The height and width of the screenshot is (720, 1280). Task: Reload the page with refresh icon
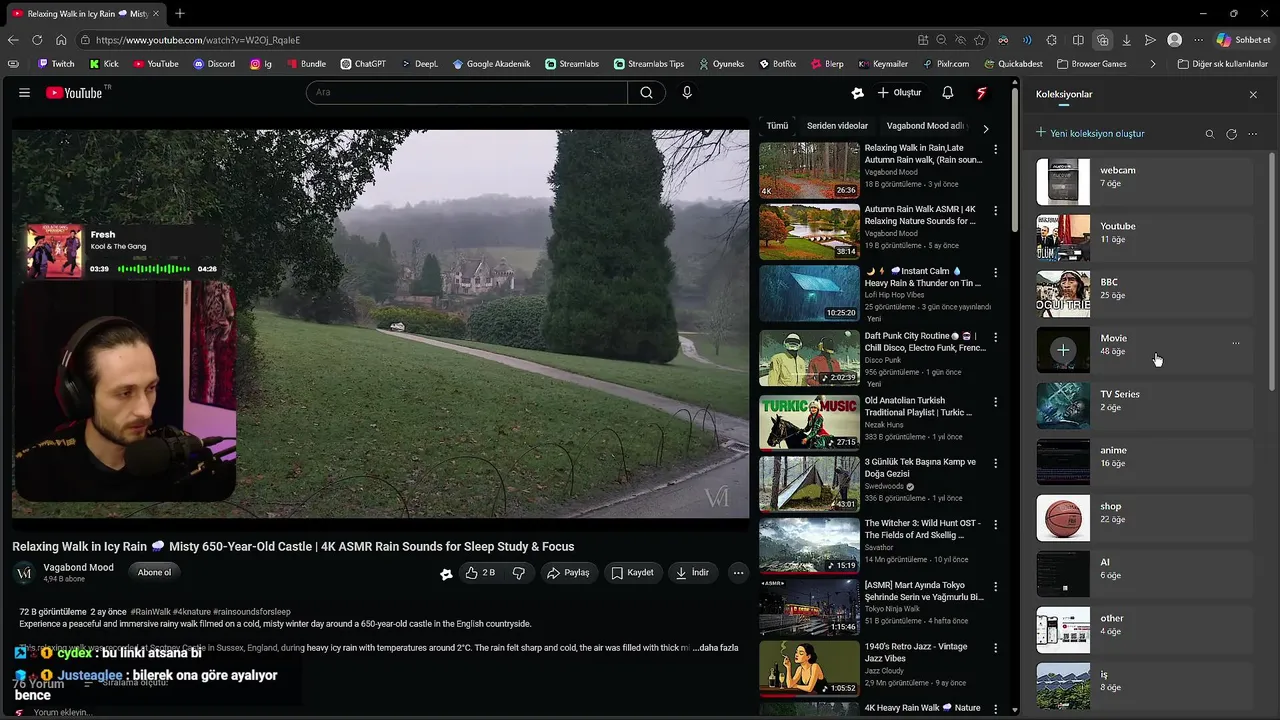(x=37, y=40)
